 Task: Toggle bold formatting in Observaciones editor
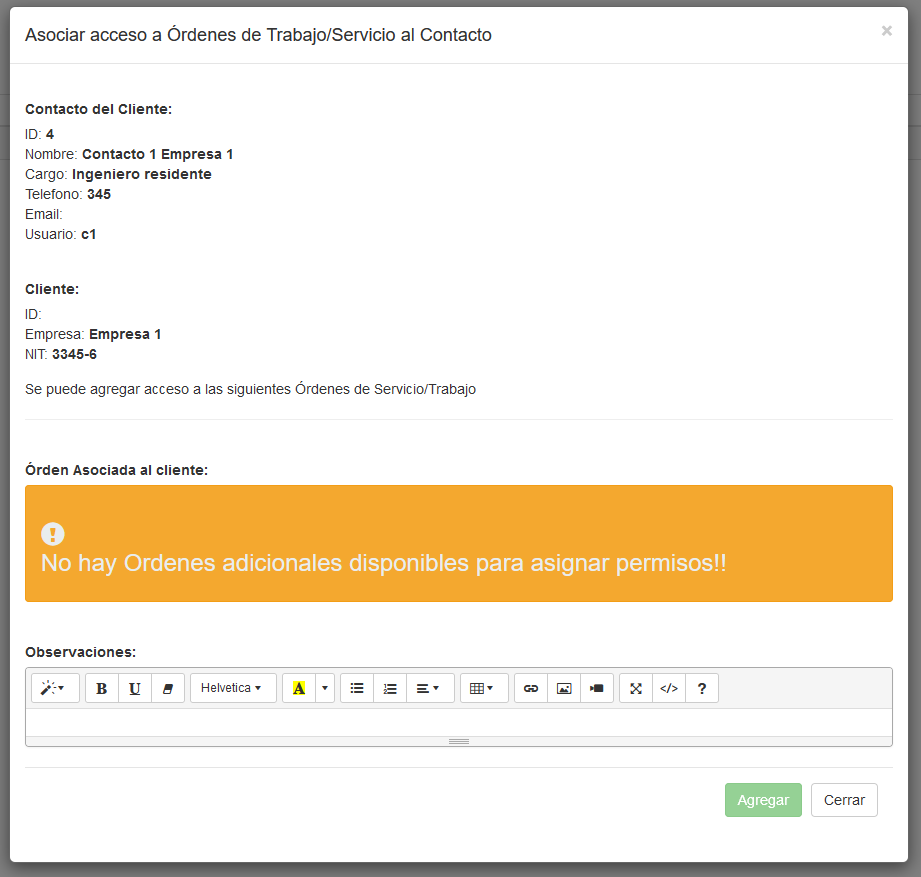click(x=102, y=688)
